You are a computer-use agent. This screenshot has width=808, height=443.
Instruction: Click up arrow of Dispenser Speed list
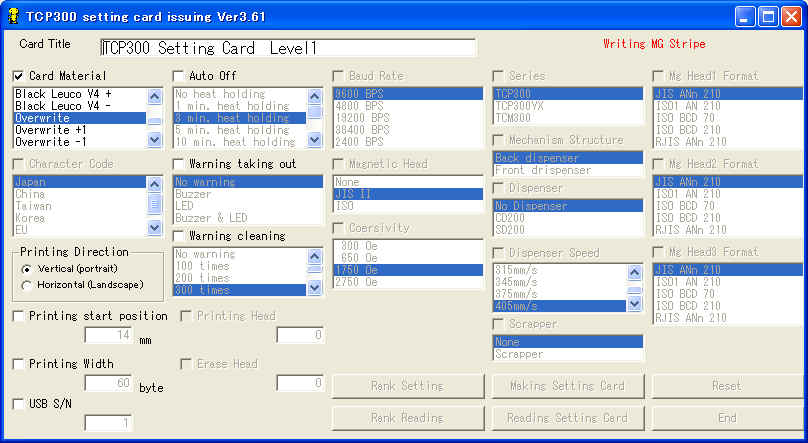634,272
